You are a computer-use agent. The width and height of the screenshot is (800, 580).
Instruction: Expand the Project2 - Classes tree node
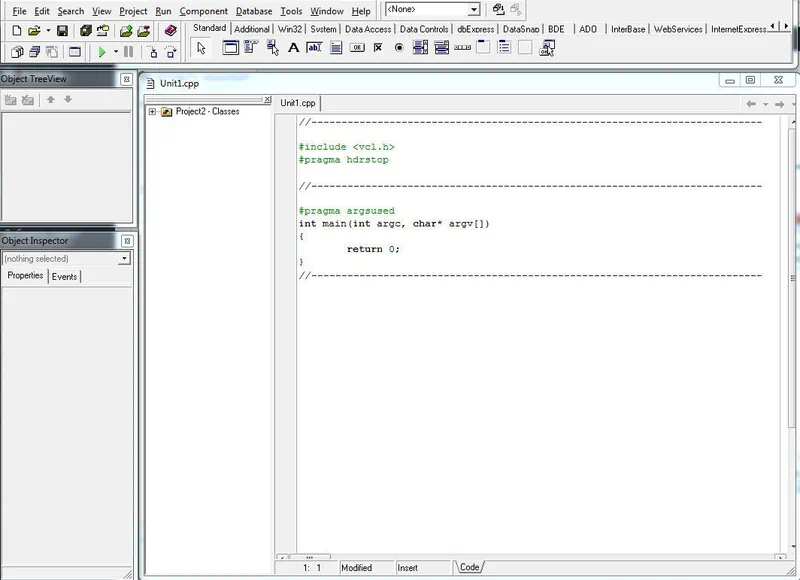pos(152,111)
